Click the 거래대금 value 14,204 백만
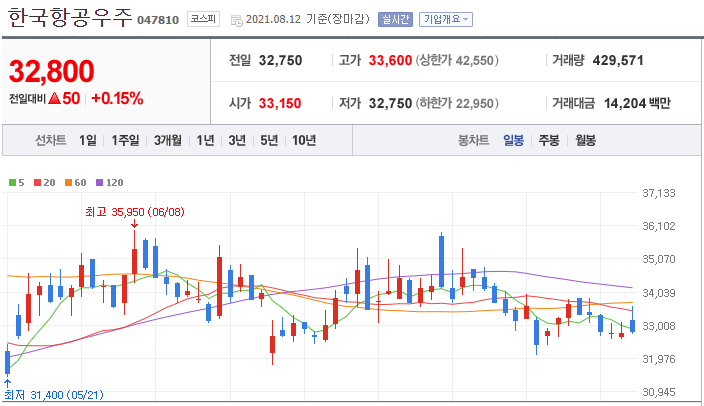 (637, 103)
